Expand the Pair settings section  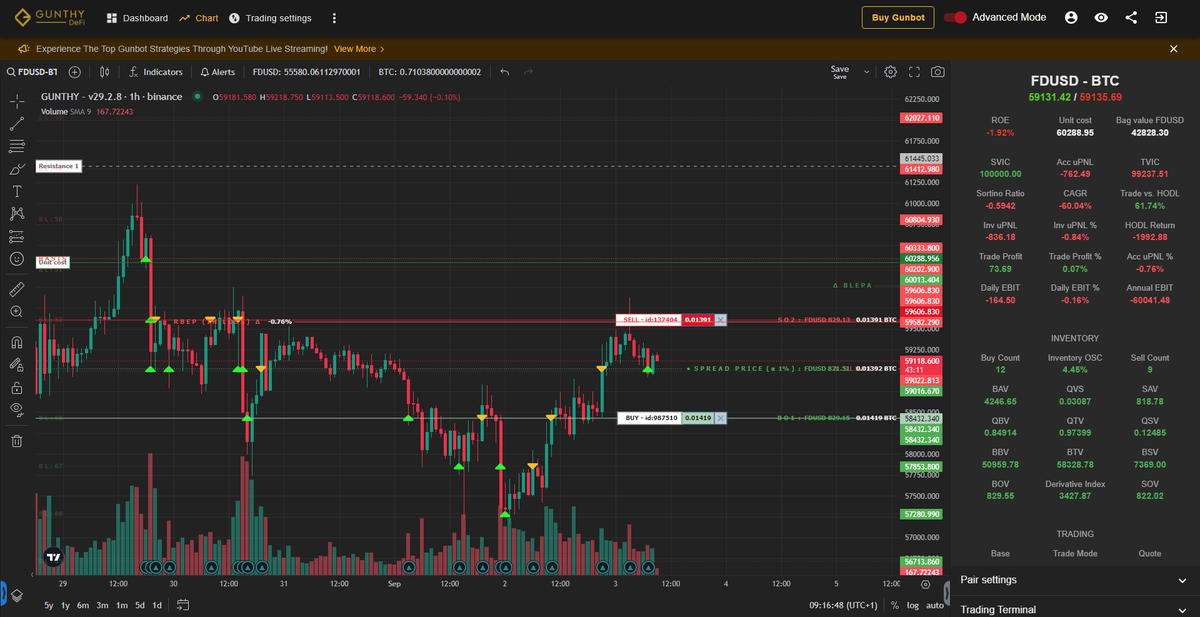pos(1075,580)
